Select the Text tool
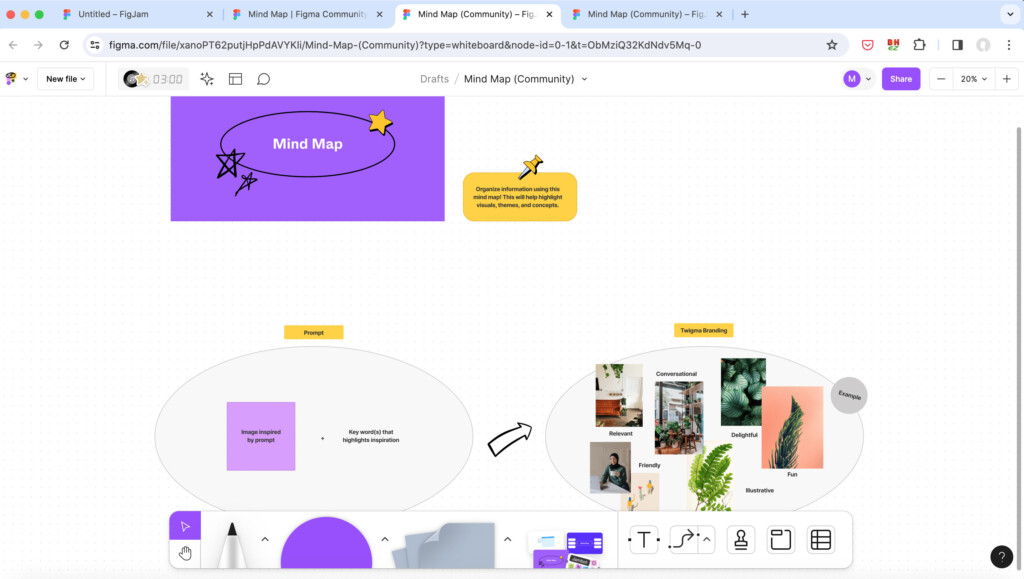Viewport: 1024px width, 579px height. [x=644, y=540]
